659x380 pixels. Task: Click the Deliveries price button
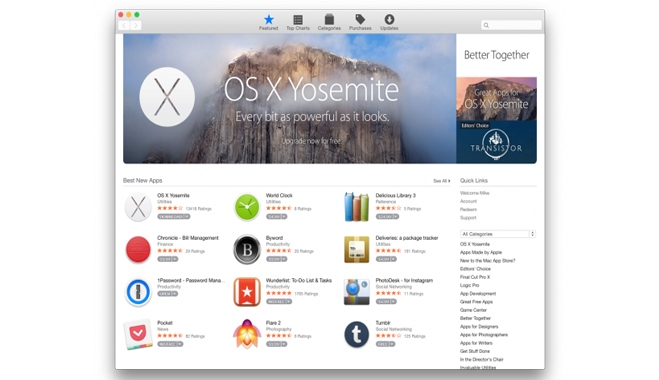(386, 259)
